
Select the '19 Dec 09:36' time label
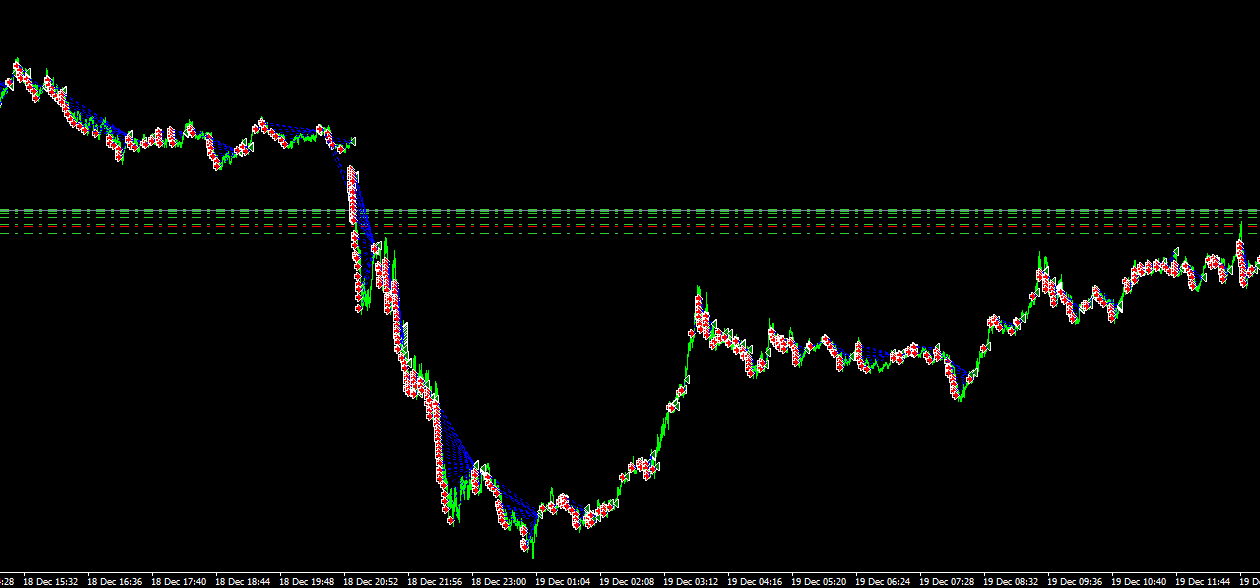tap(1075, 581)
